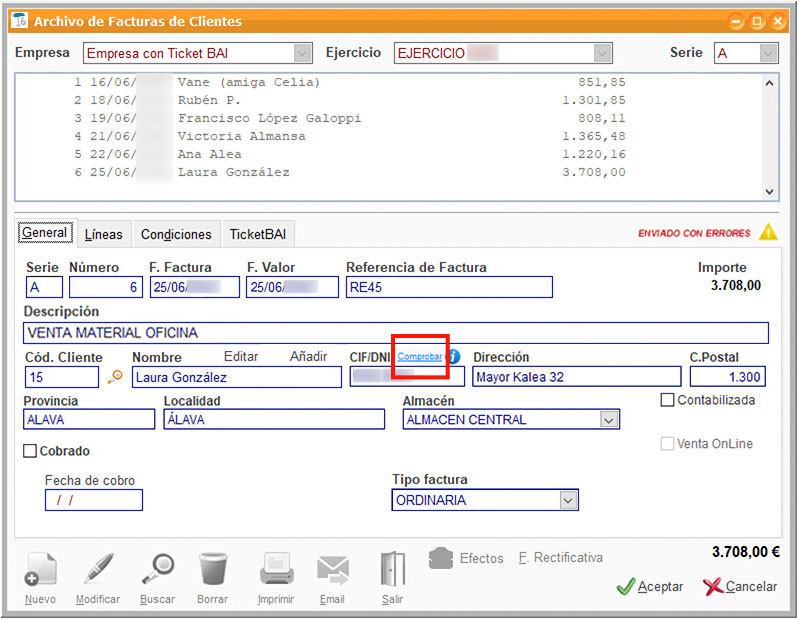Enable the Contabilizada checkbox
Screen dimensions: 797x619
point(668,400)
